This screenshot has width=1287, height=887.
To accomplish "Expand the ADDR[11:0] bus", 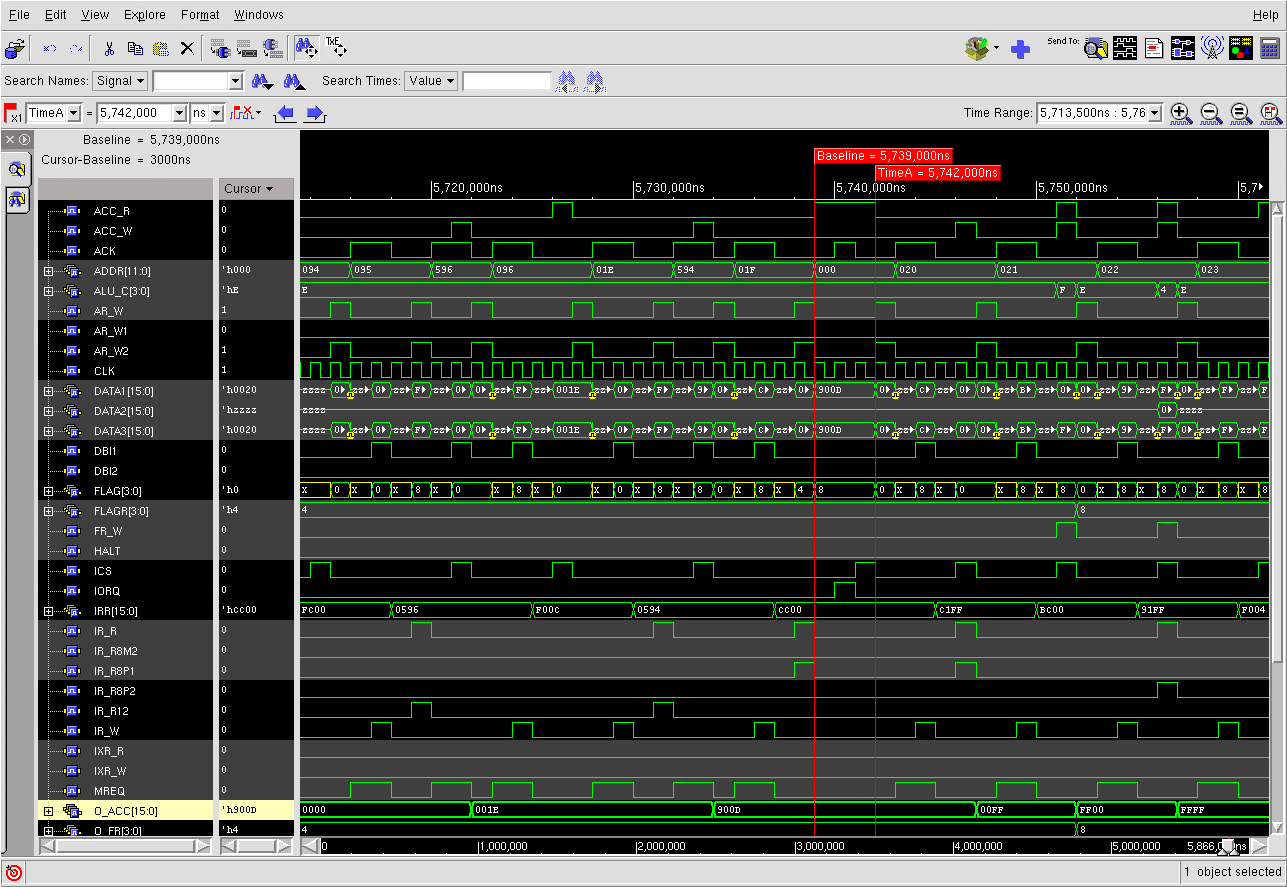I will pos(48,271).
